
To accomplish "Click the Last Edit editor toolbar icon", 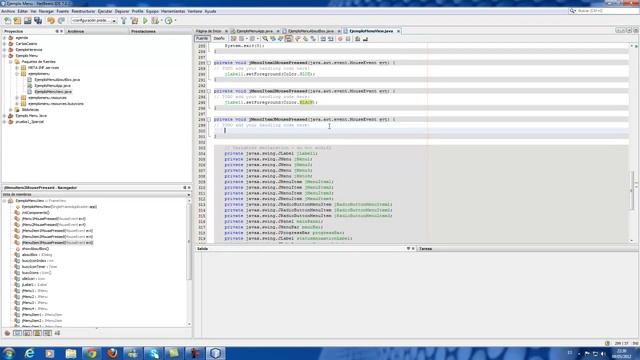I will (233, 39).
